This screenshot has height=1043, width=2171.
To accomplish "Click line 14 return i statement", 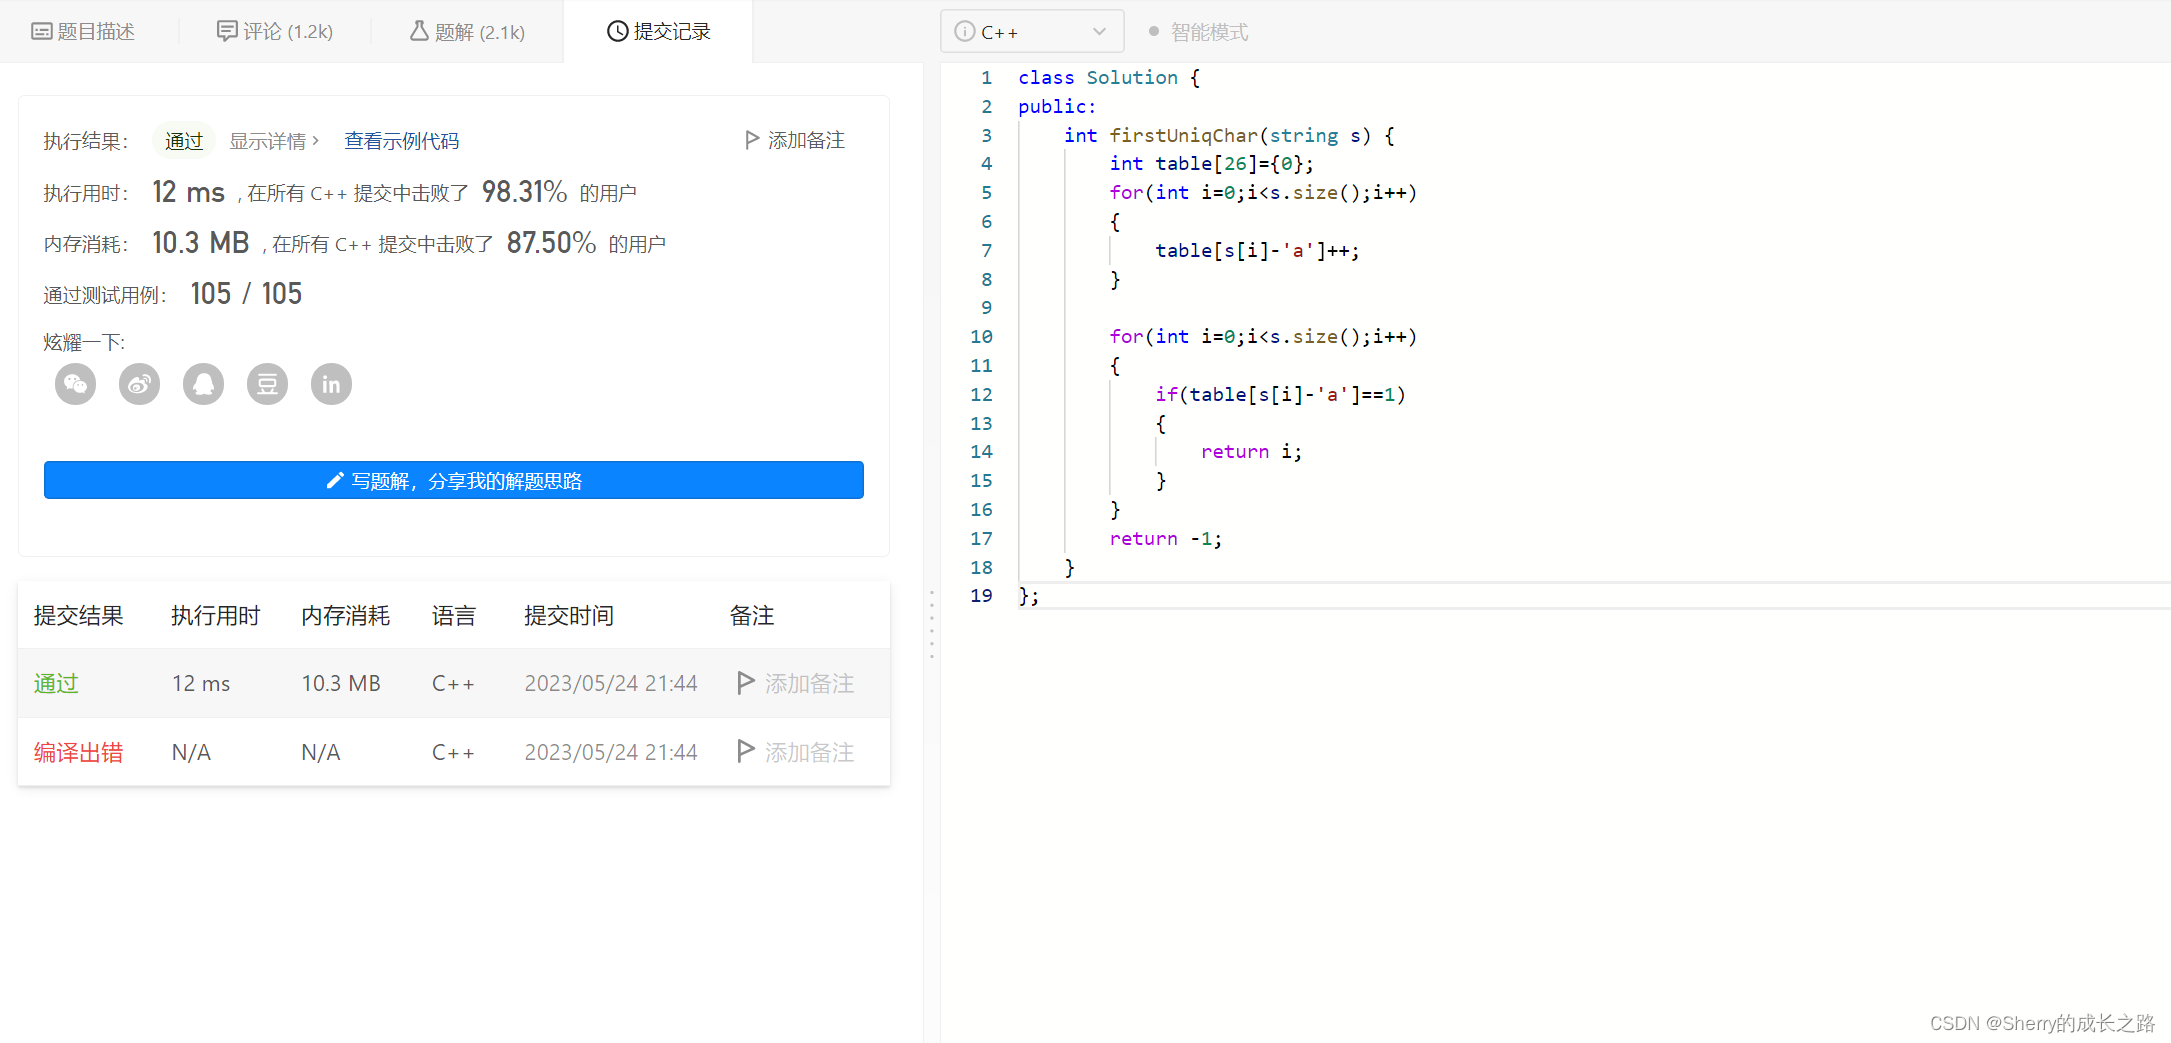I will pyautogui.click(x=1251, y=451).
